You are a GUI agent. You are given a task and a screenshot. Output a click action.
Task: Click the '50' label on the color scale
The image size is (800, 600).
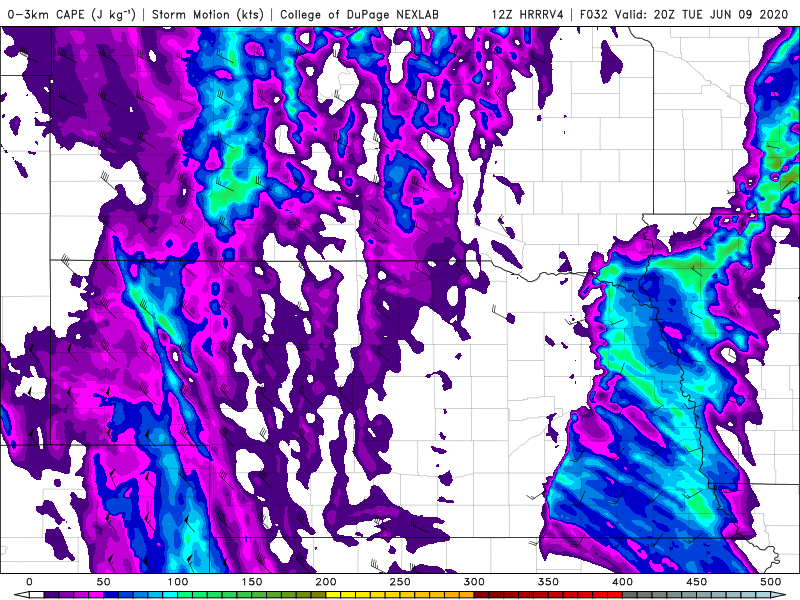(x=103, y=582)
